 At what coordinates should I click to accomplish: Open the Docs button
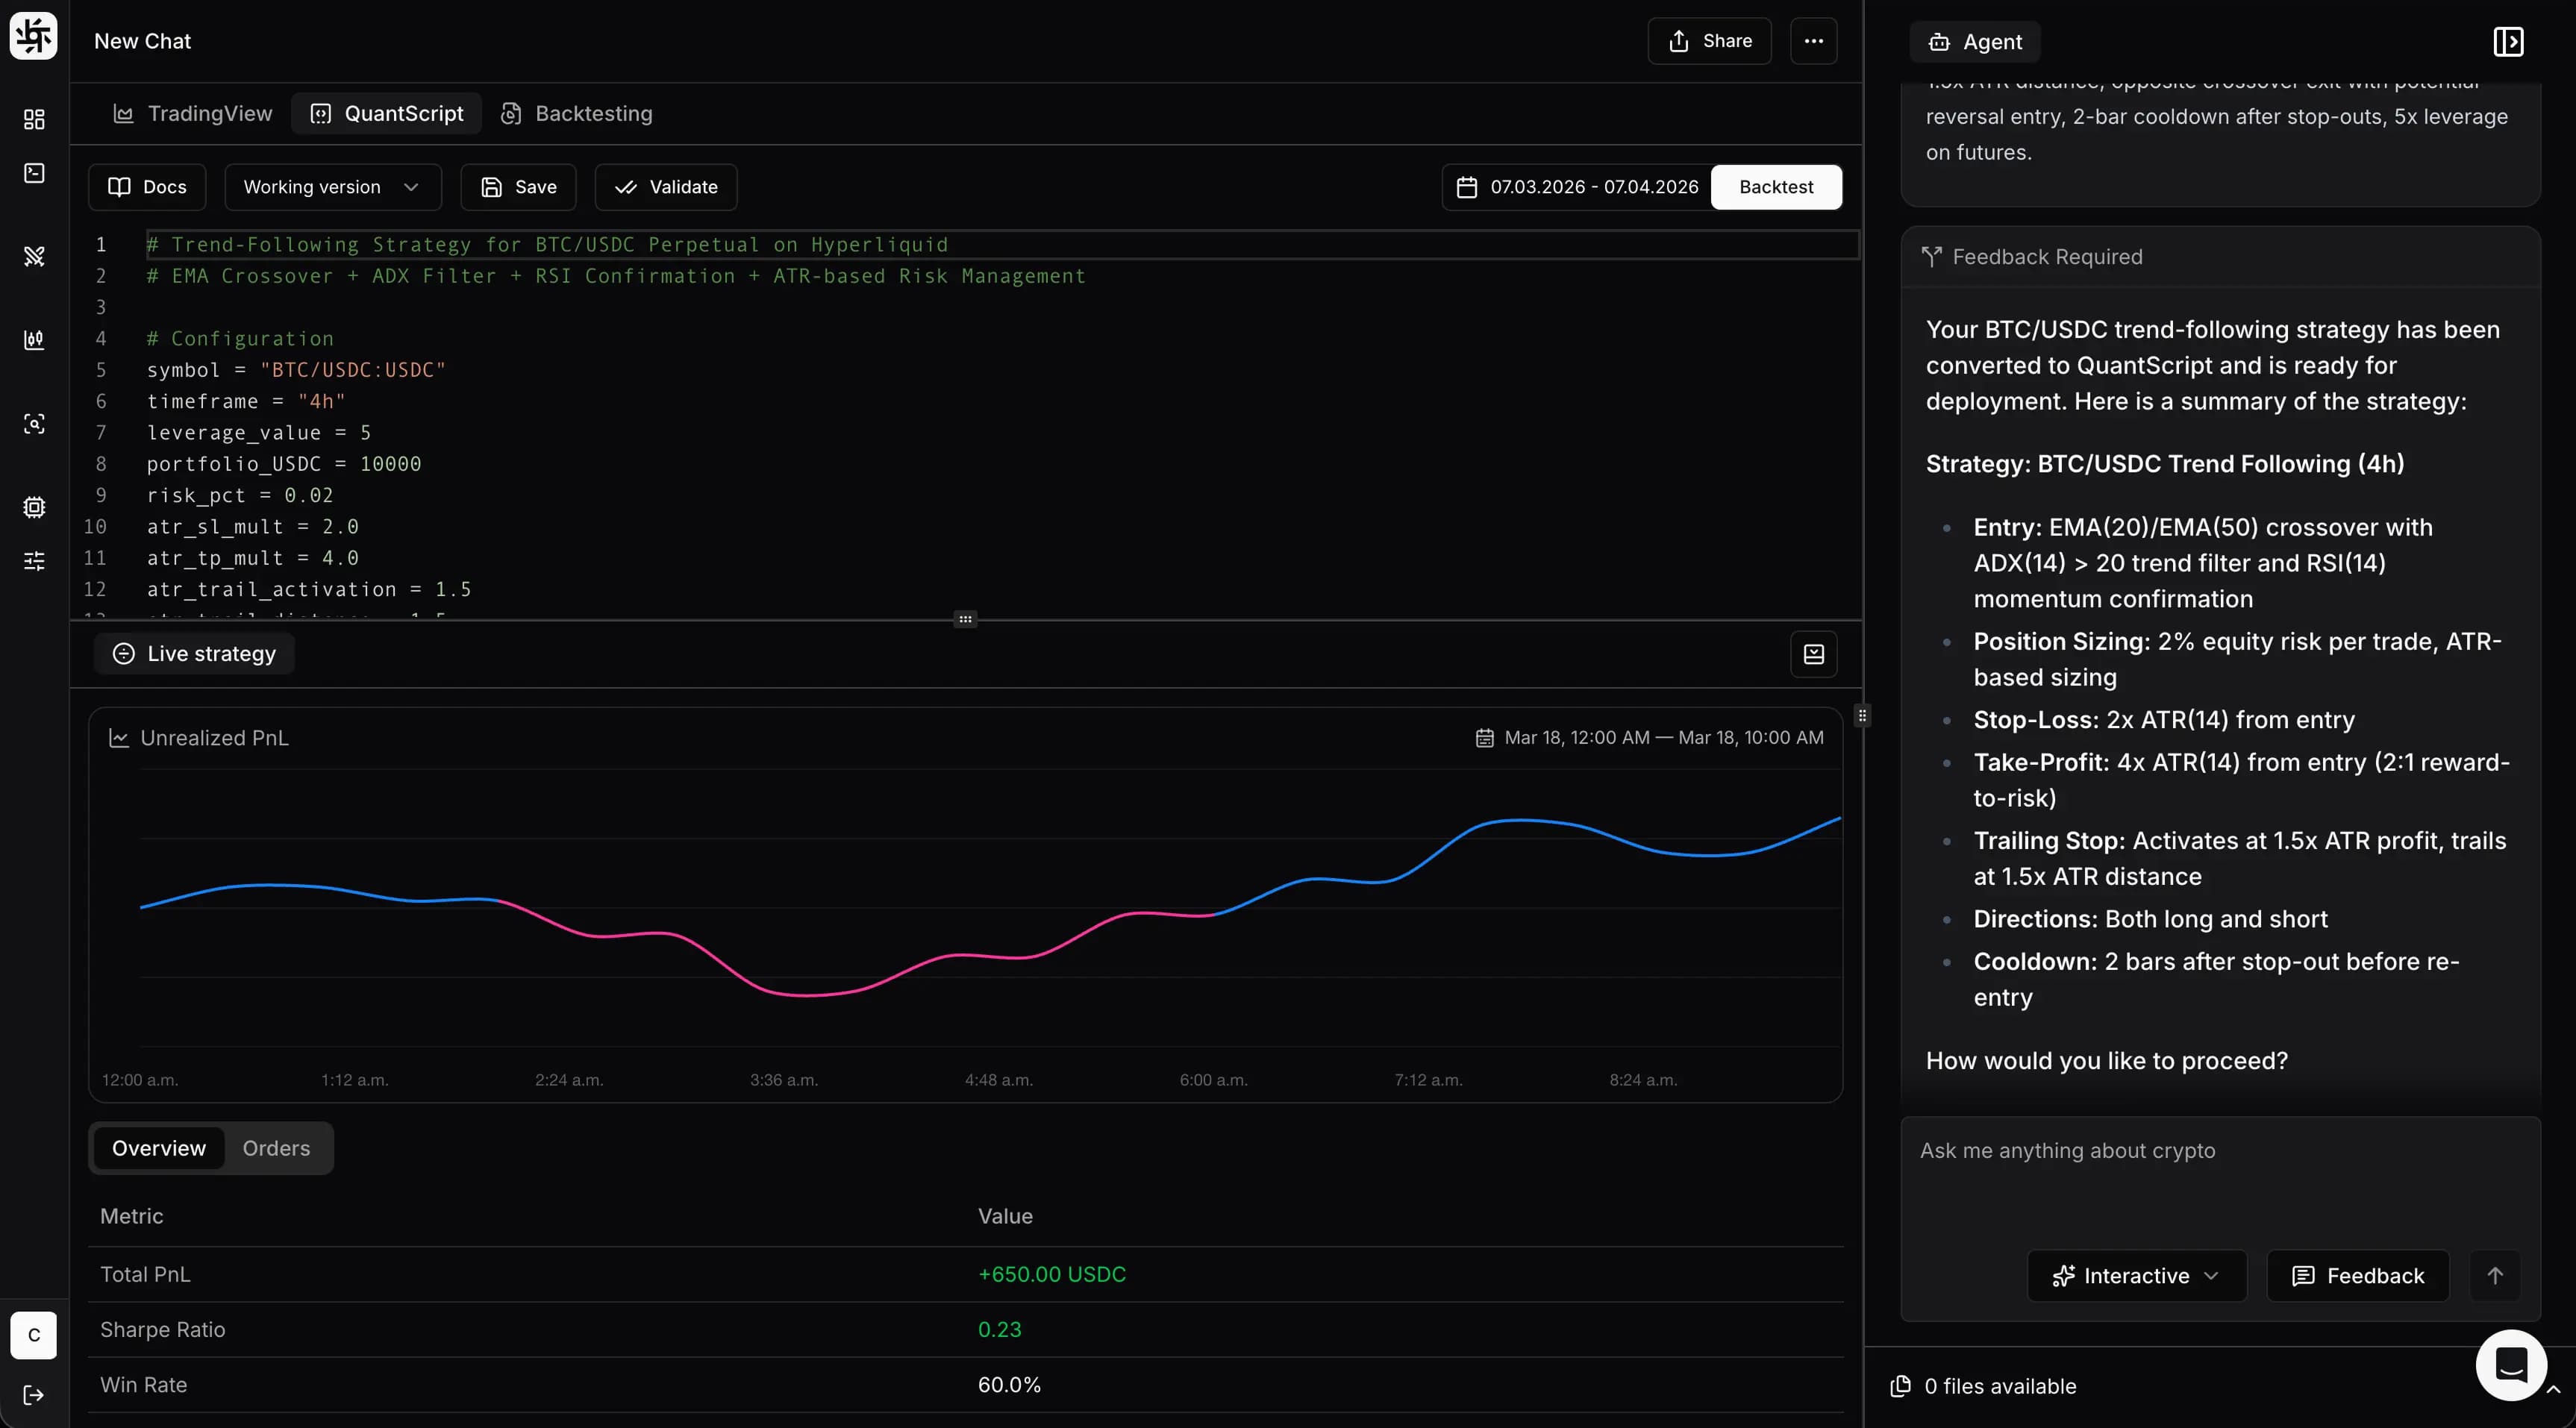(147, 187)
